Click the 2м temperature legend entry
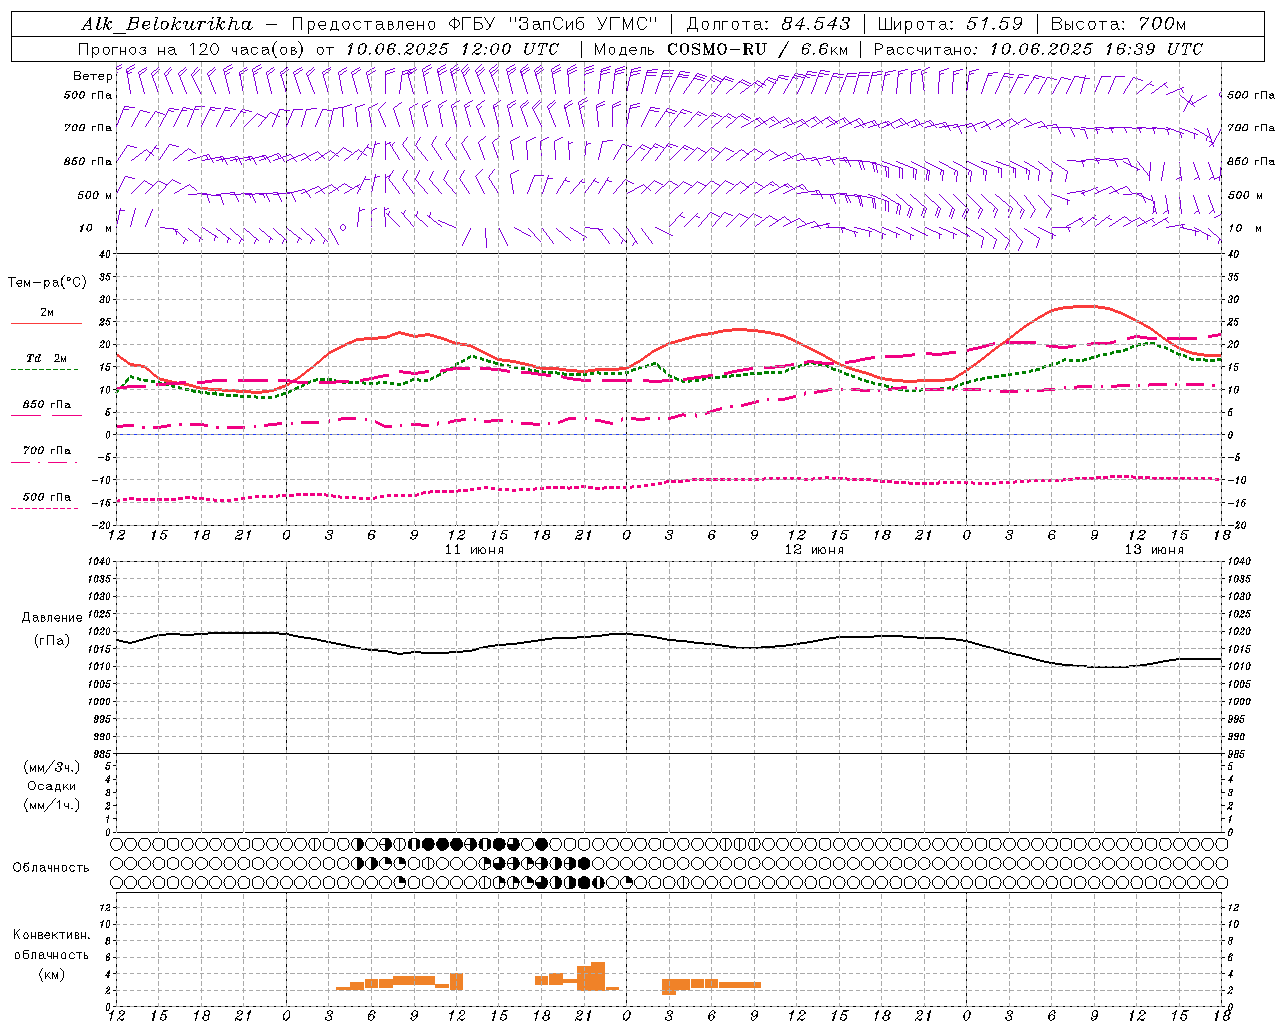The width and height of the screenshot is (1280, 1024). point(47,312)
